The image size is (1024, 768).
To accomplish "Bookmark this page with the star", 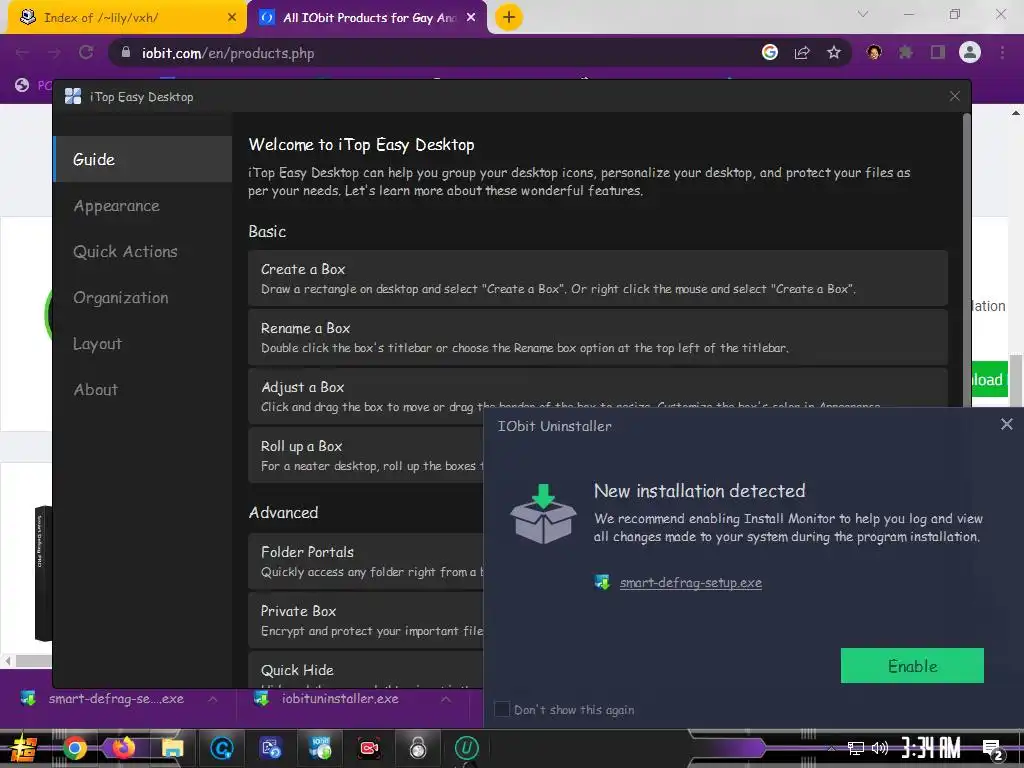I will tap(834, 52).
